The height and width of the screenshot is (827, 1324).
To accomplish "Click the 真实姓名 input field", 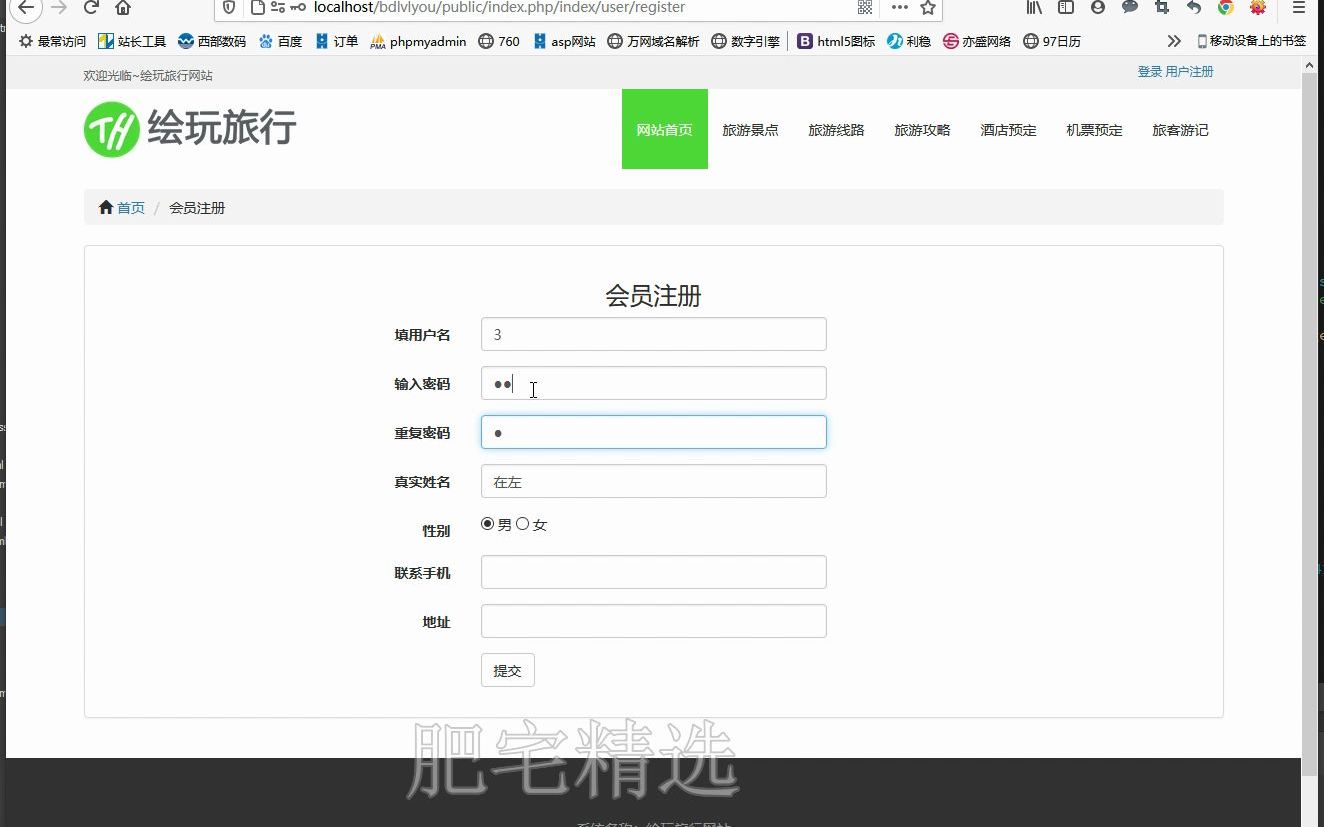I will pos(654,481).
